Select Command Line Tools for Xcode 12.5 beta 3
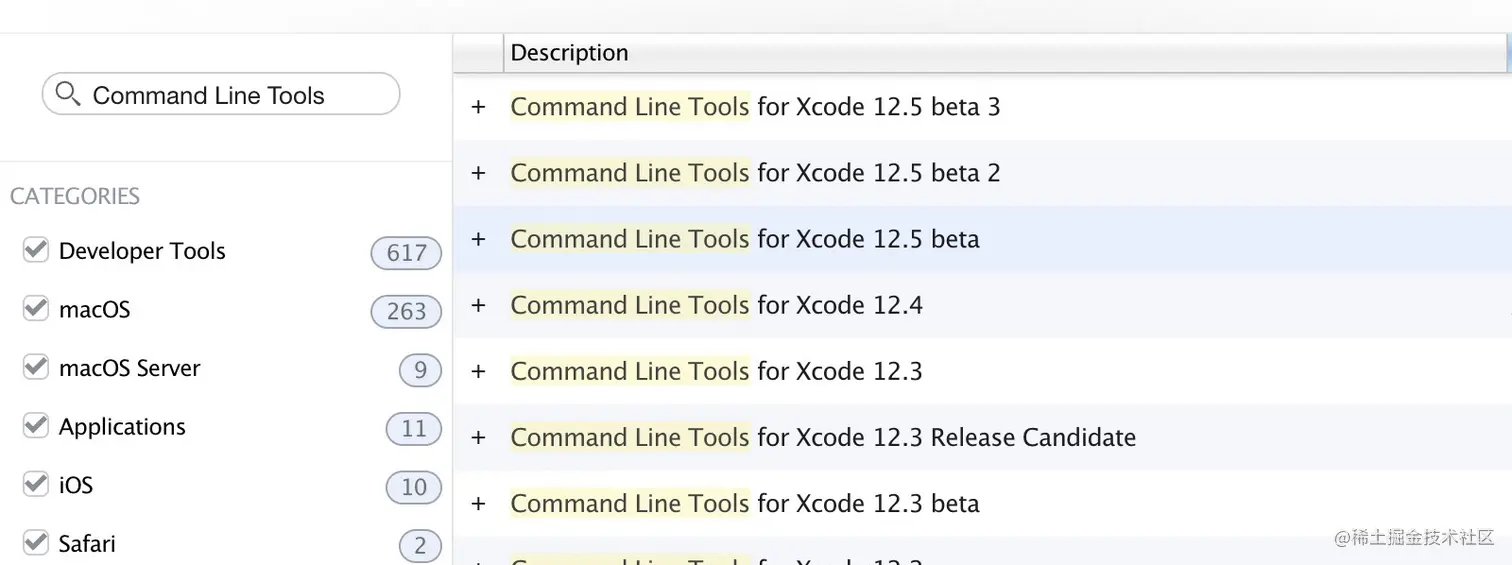Screen dimensions: 1512x565 tap(754, 106)
